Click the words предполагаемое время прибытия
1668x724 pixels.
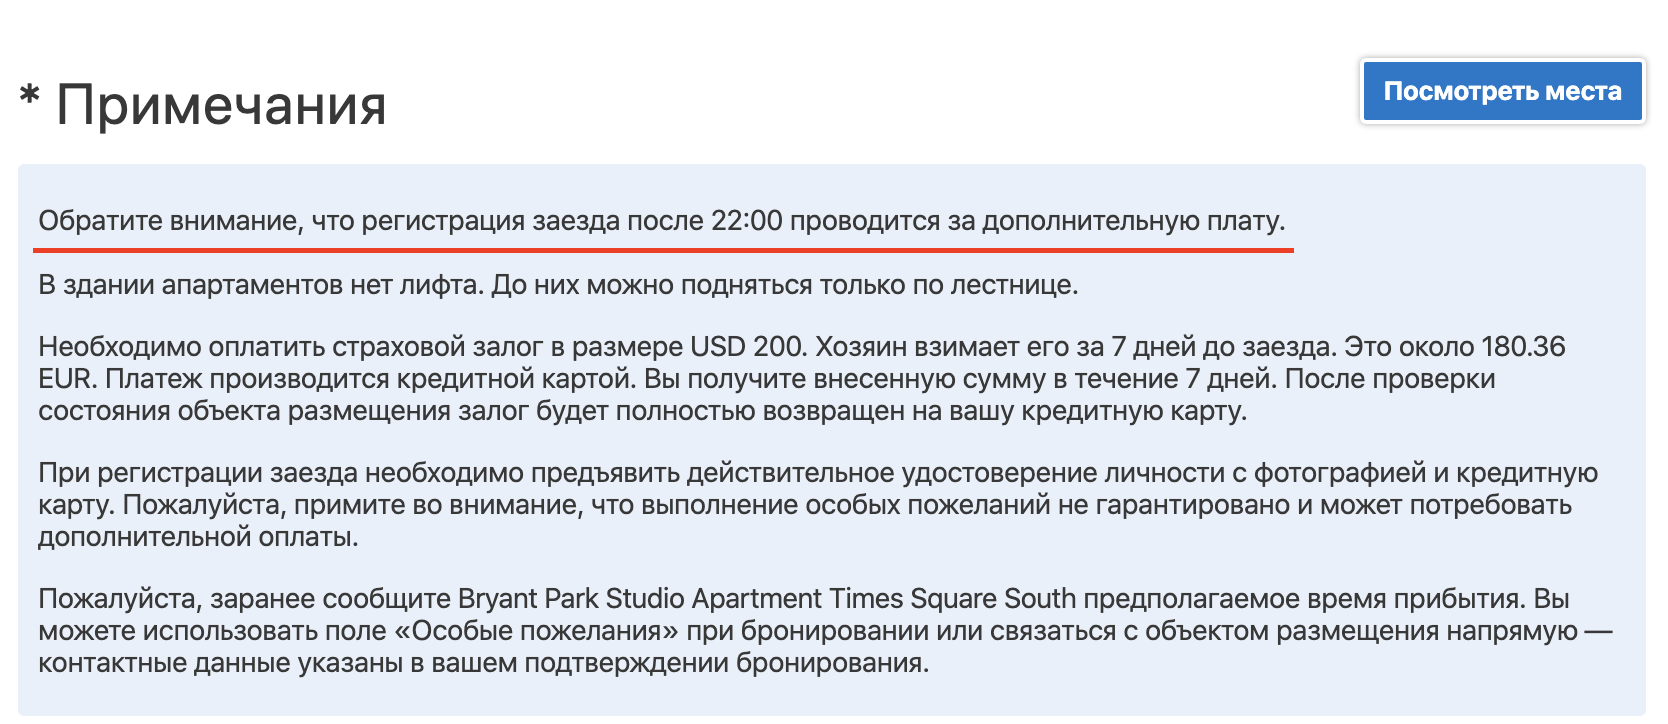pyautogui.click(x=1304, y=599)
